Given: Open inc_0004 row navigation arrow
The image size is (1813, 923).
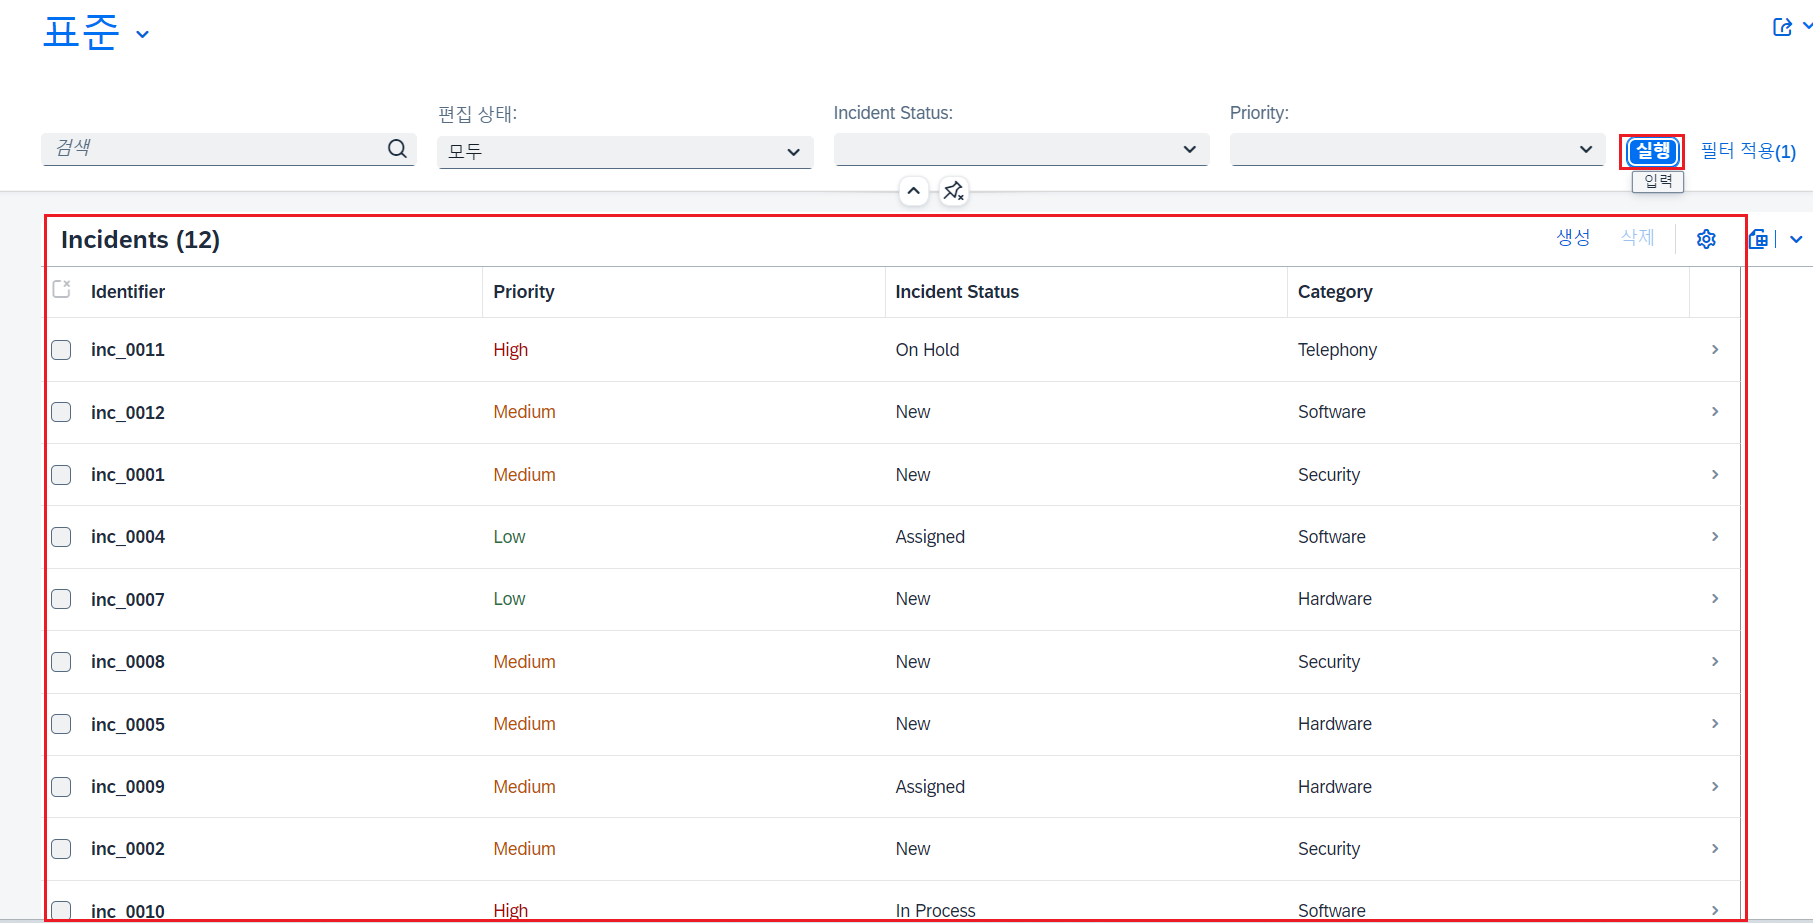Looking at the screenshot, I should [1715, 537].
